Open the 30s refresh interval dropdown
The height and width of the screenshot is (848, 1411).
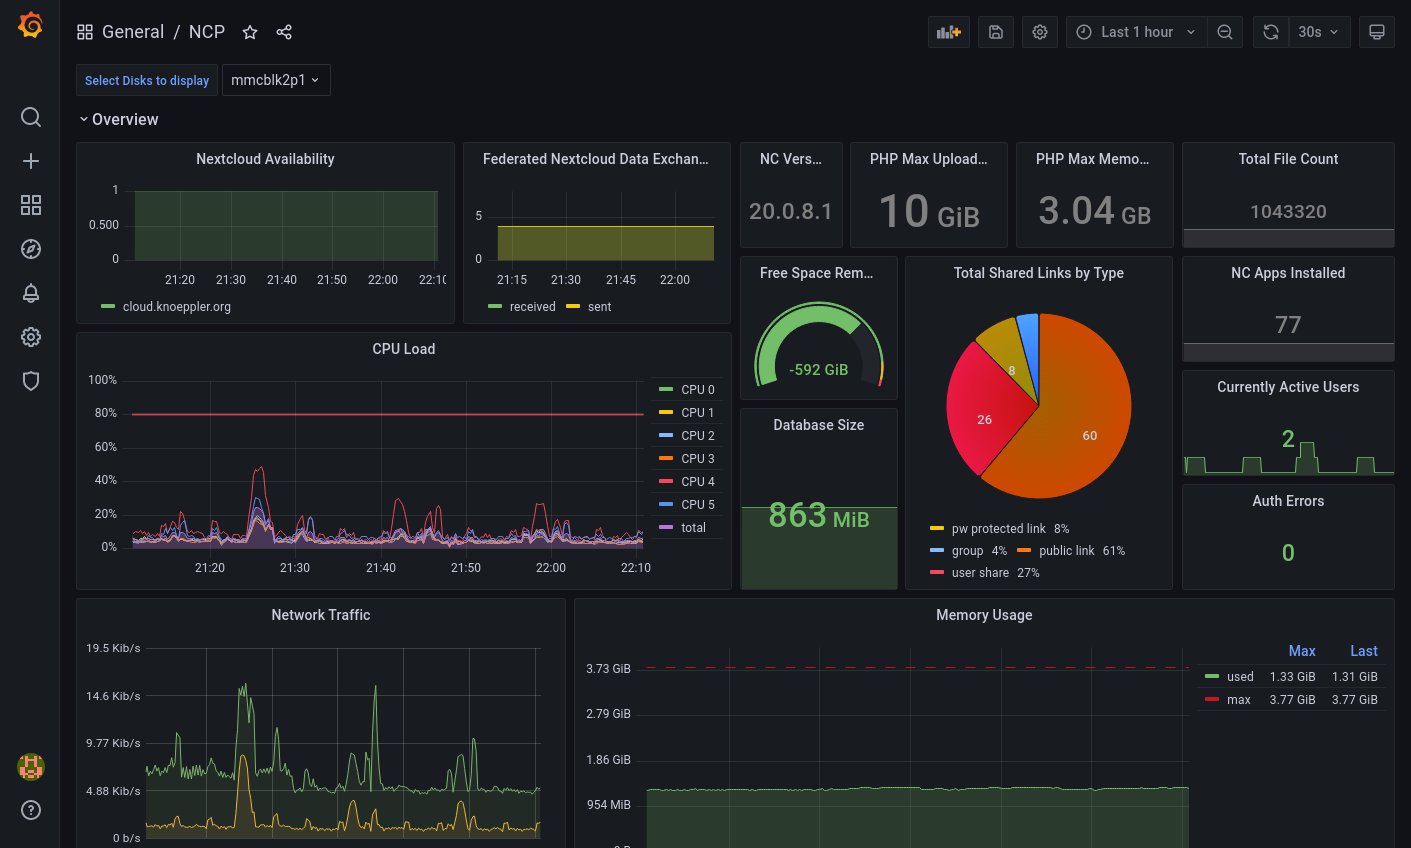pyautogui.click(x=1319, y=32)
